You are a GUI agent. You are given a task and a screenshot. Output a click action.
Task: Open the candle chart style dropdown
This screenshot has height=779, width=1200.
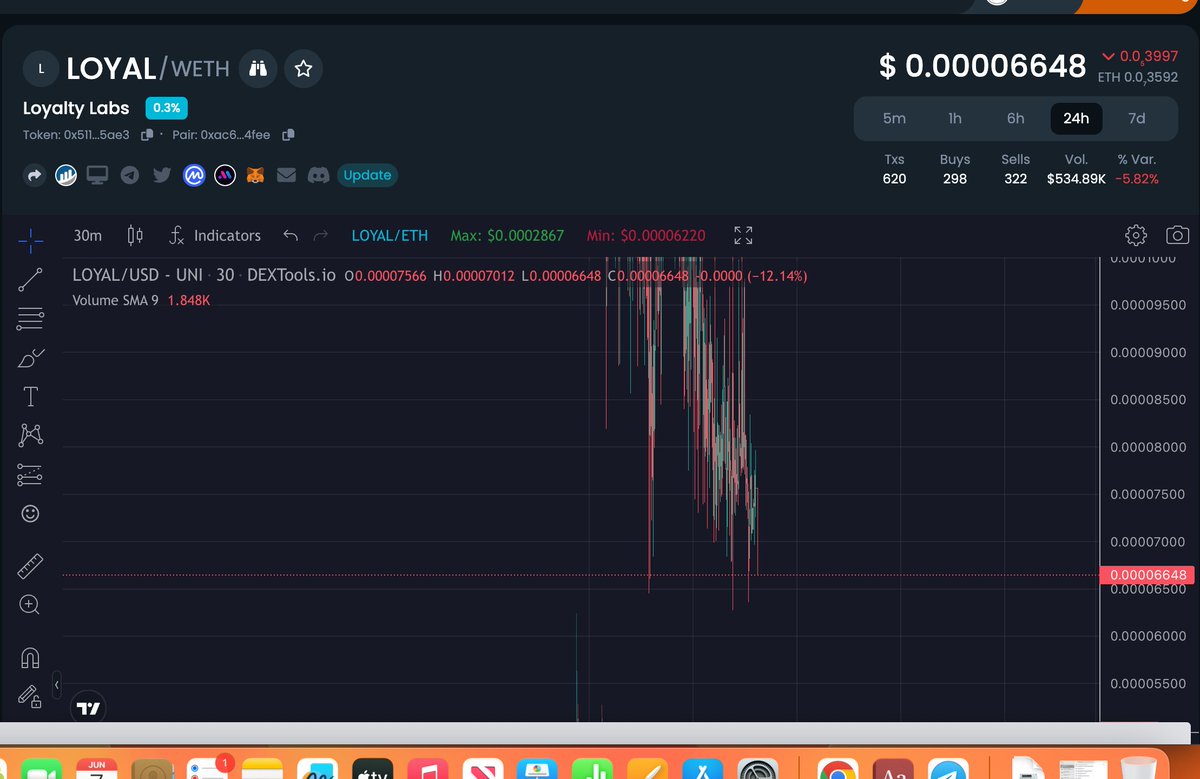click(136, 235)
